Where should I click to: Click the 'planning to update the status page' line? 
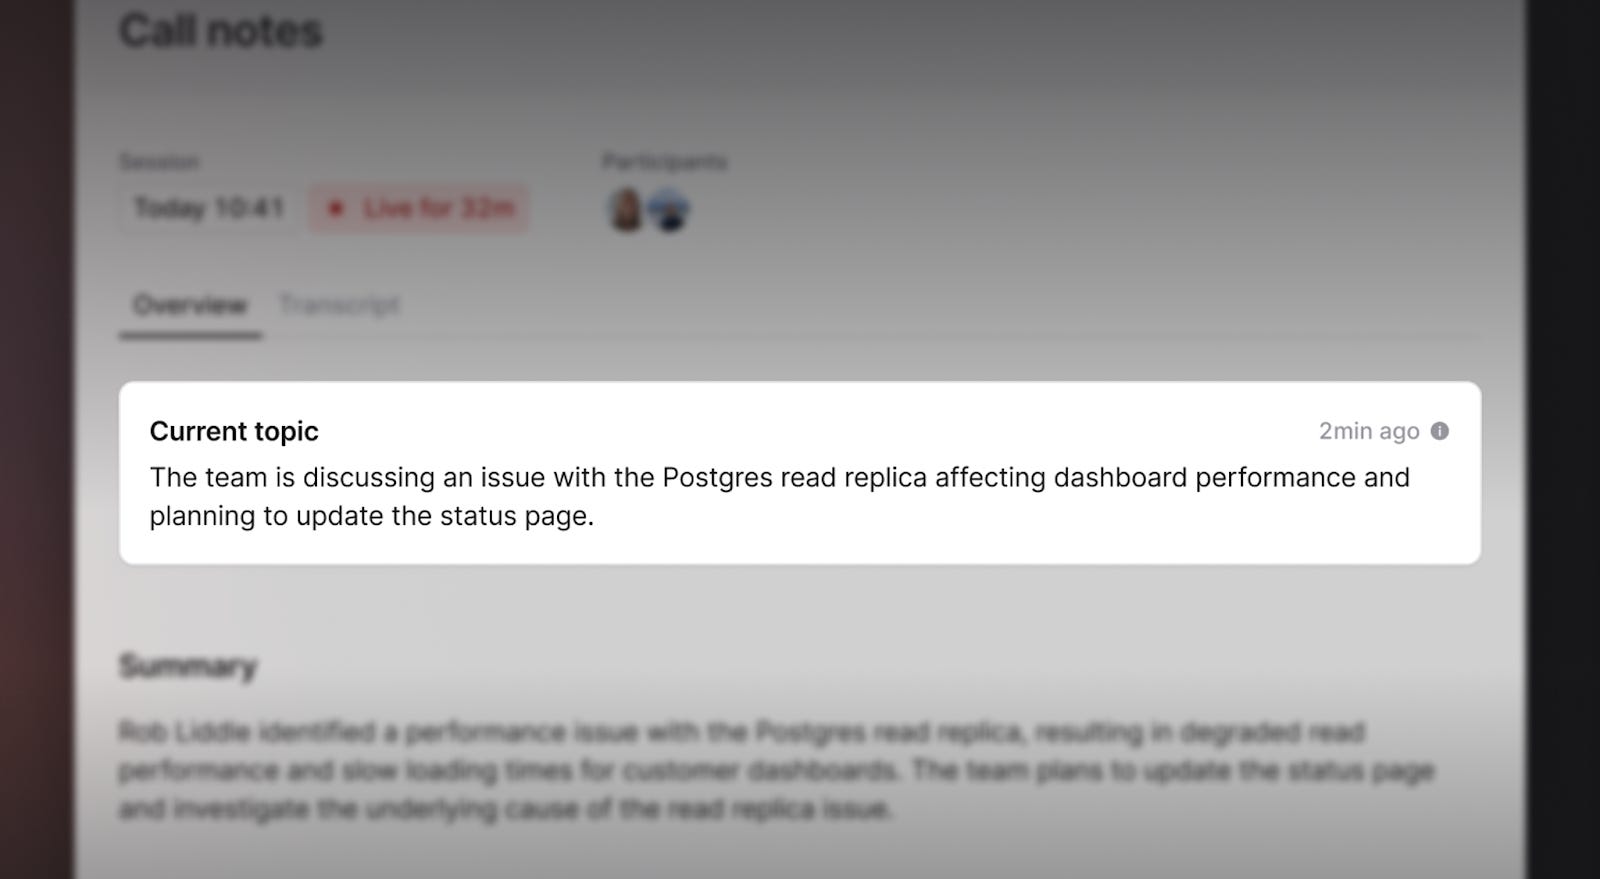pyautogui.click(x=372, y=517)
